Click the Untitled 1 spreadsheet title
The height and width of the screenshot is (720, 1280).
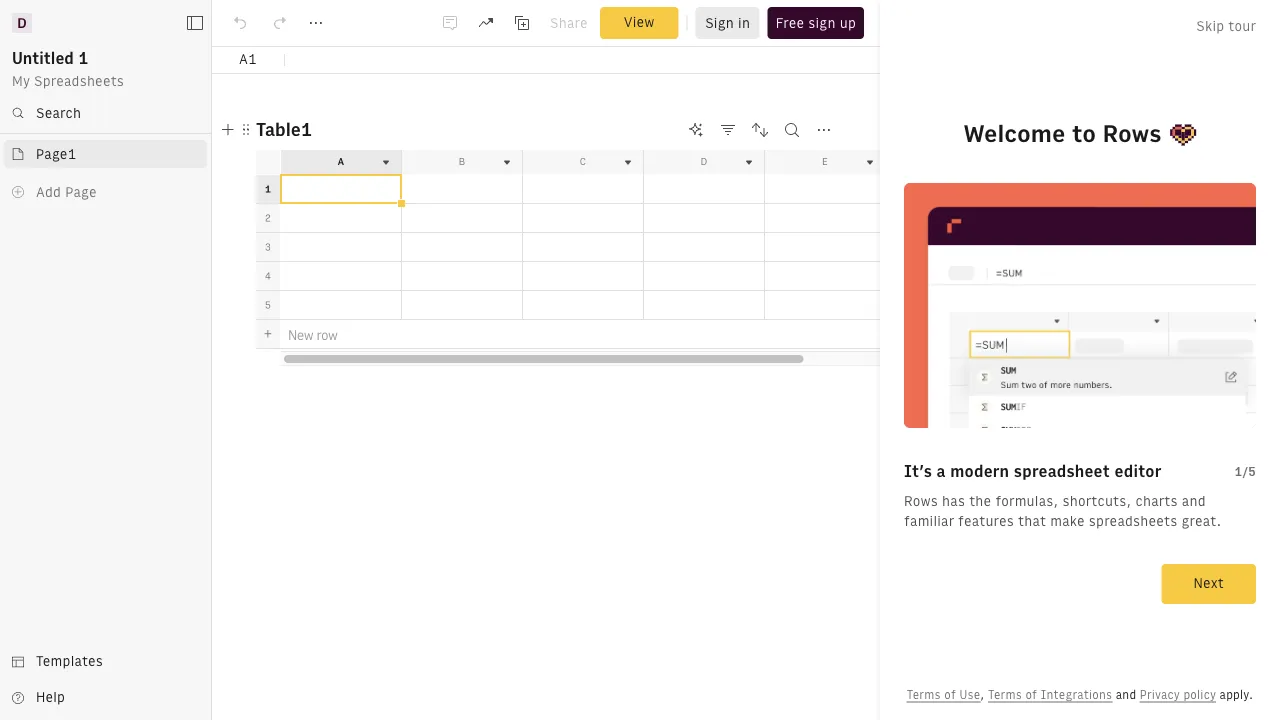[x=50, y=58]
